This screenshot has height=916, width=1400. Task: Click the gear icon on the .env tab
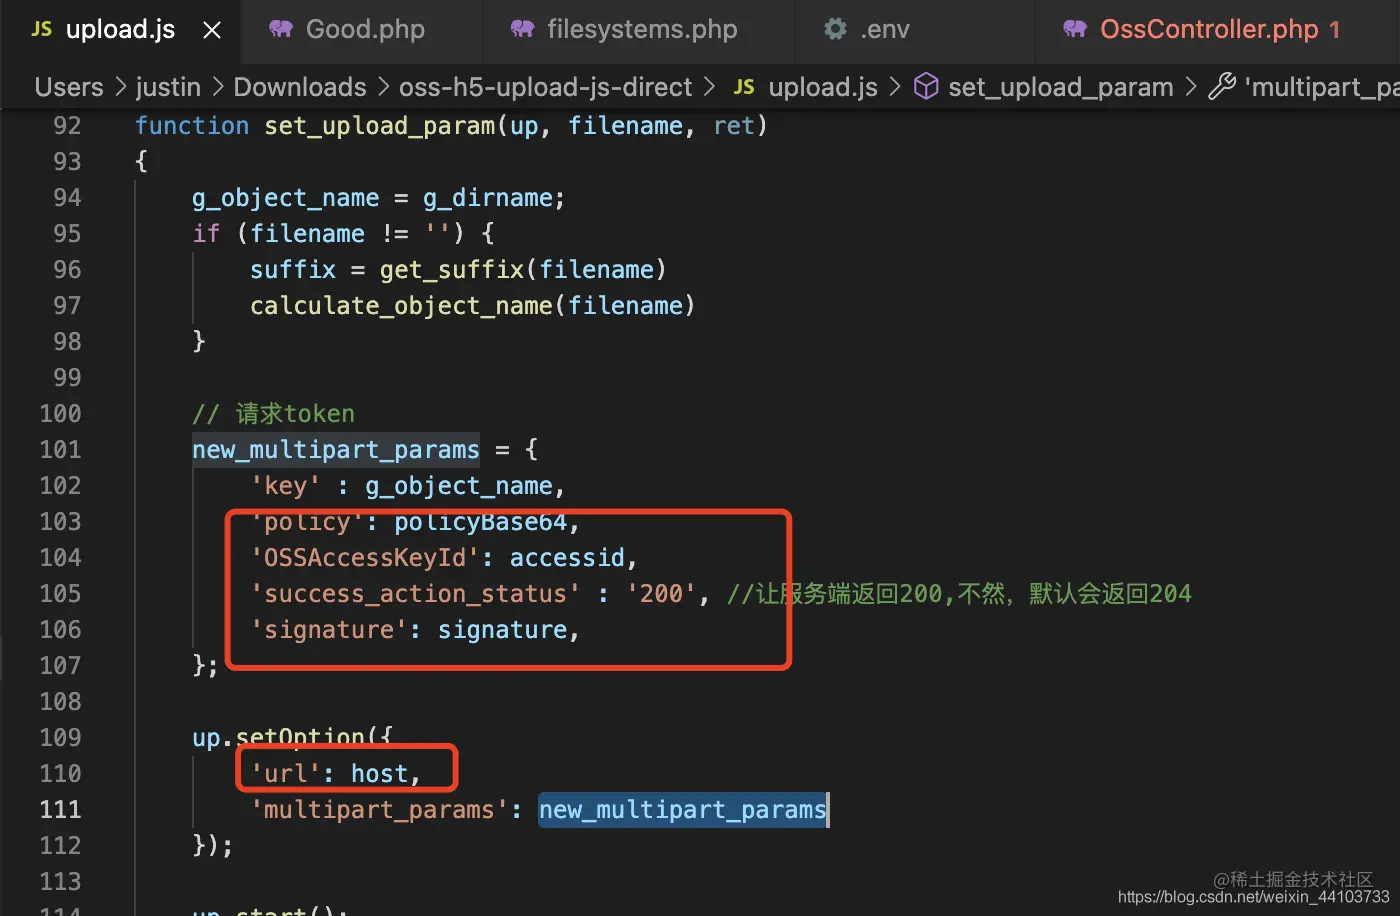pyautogui.click(x=835, y=29)
